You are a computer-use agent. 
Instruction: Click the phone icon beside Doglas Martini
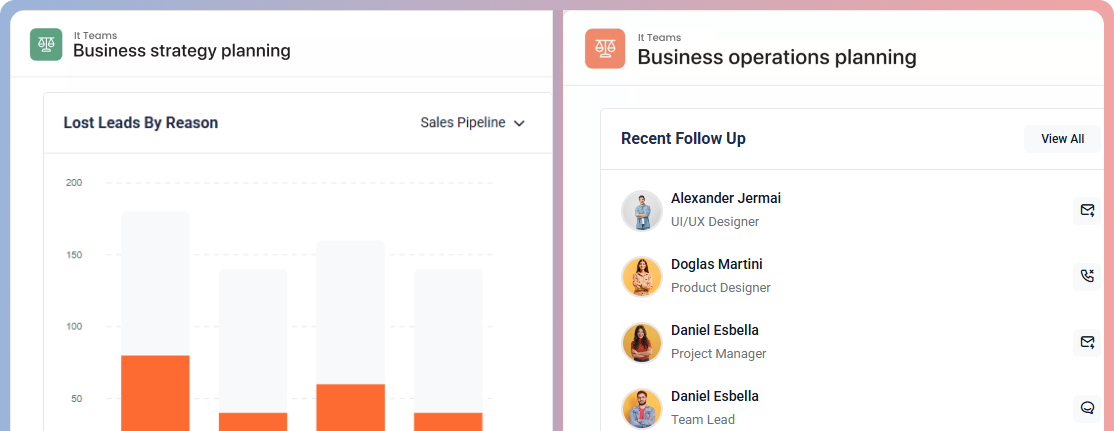click(1087, 276)
